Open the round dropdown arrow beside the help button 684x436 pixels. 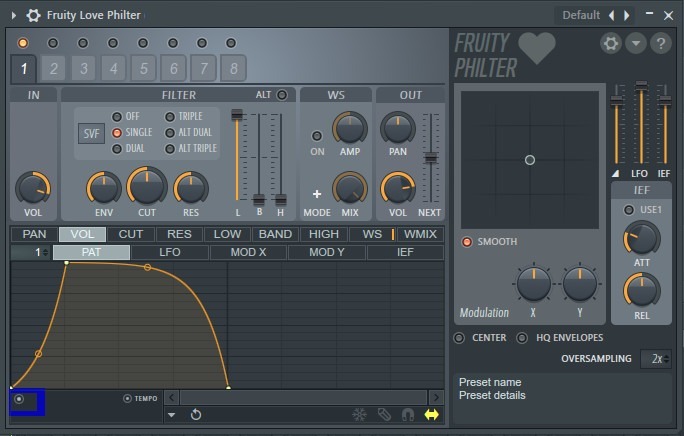coord(636,44)
